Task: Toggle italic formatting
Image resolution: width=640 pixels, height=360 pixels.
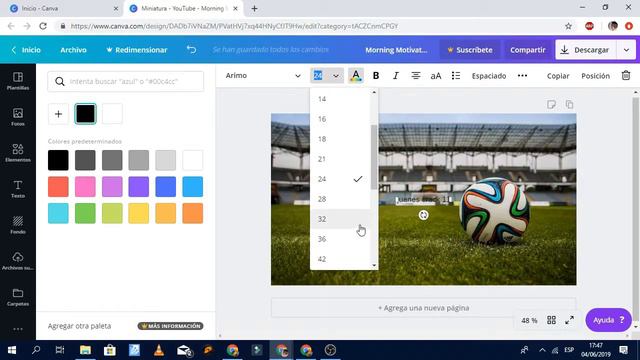Action: pos(396,76)
